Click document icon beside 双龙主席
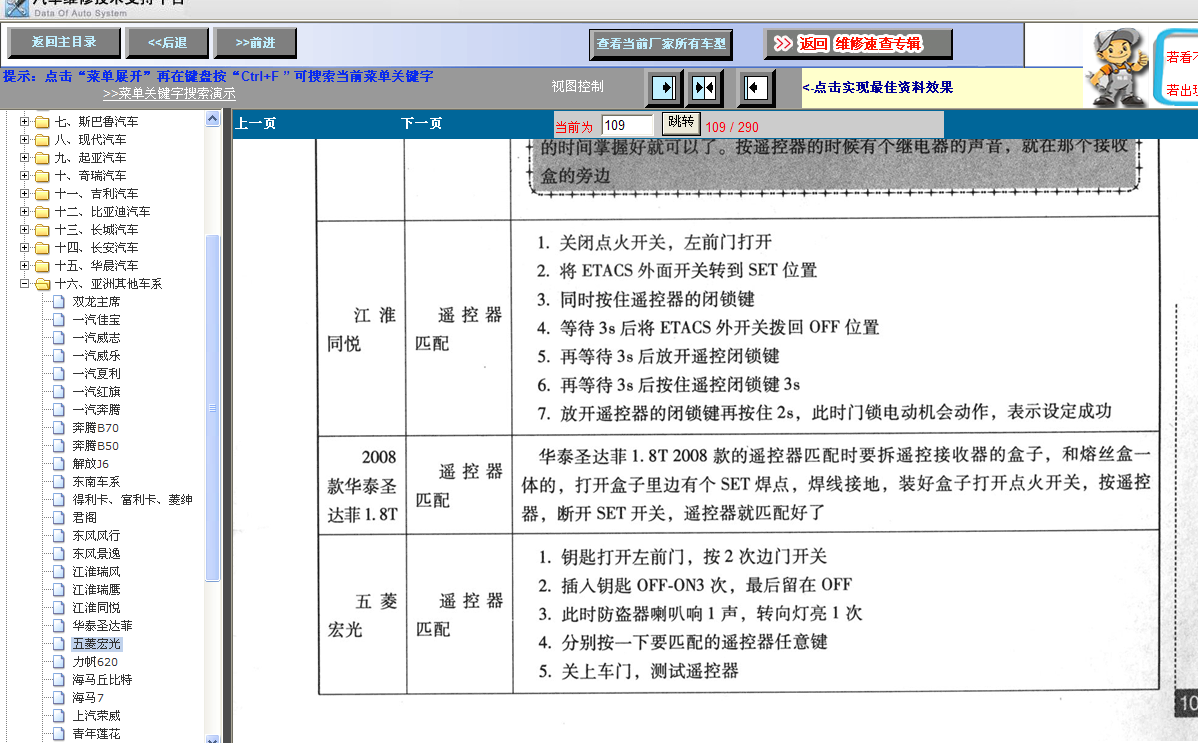 (59, 301)
